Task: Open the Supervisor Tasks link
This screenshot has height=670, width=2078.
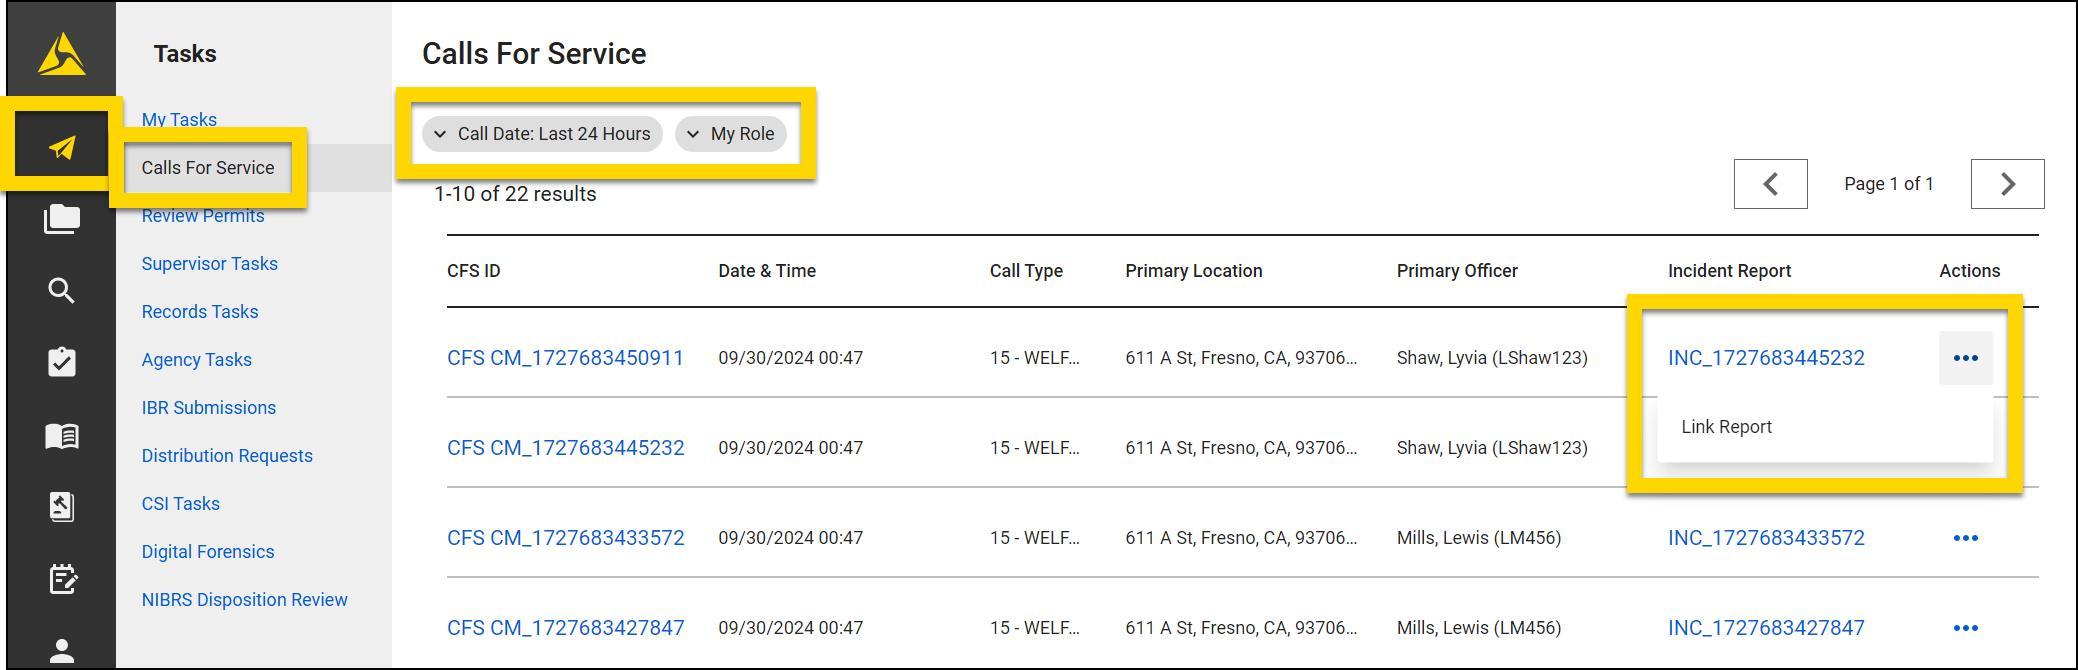Action: 210,264
